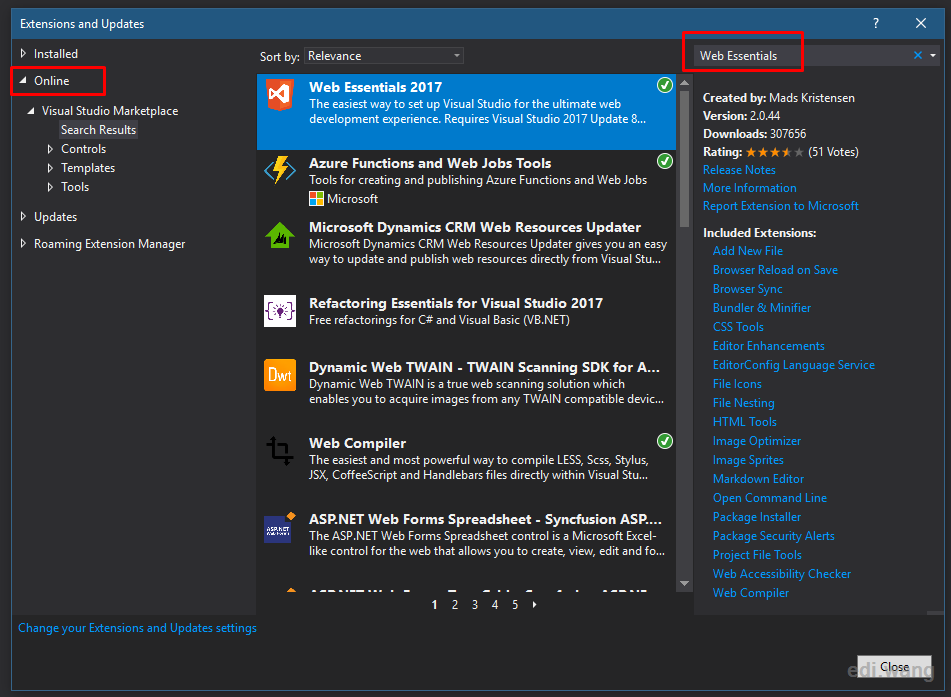Open the Sort by Relevance dropdown

pyautogui.click(x=384, y=56)
